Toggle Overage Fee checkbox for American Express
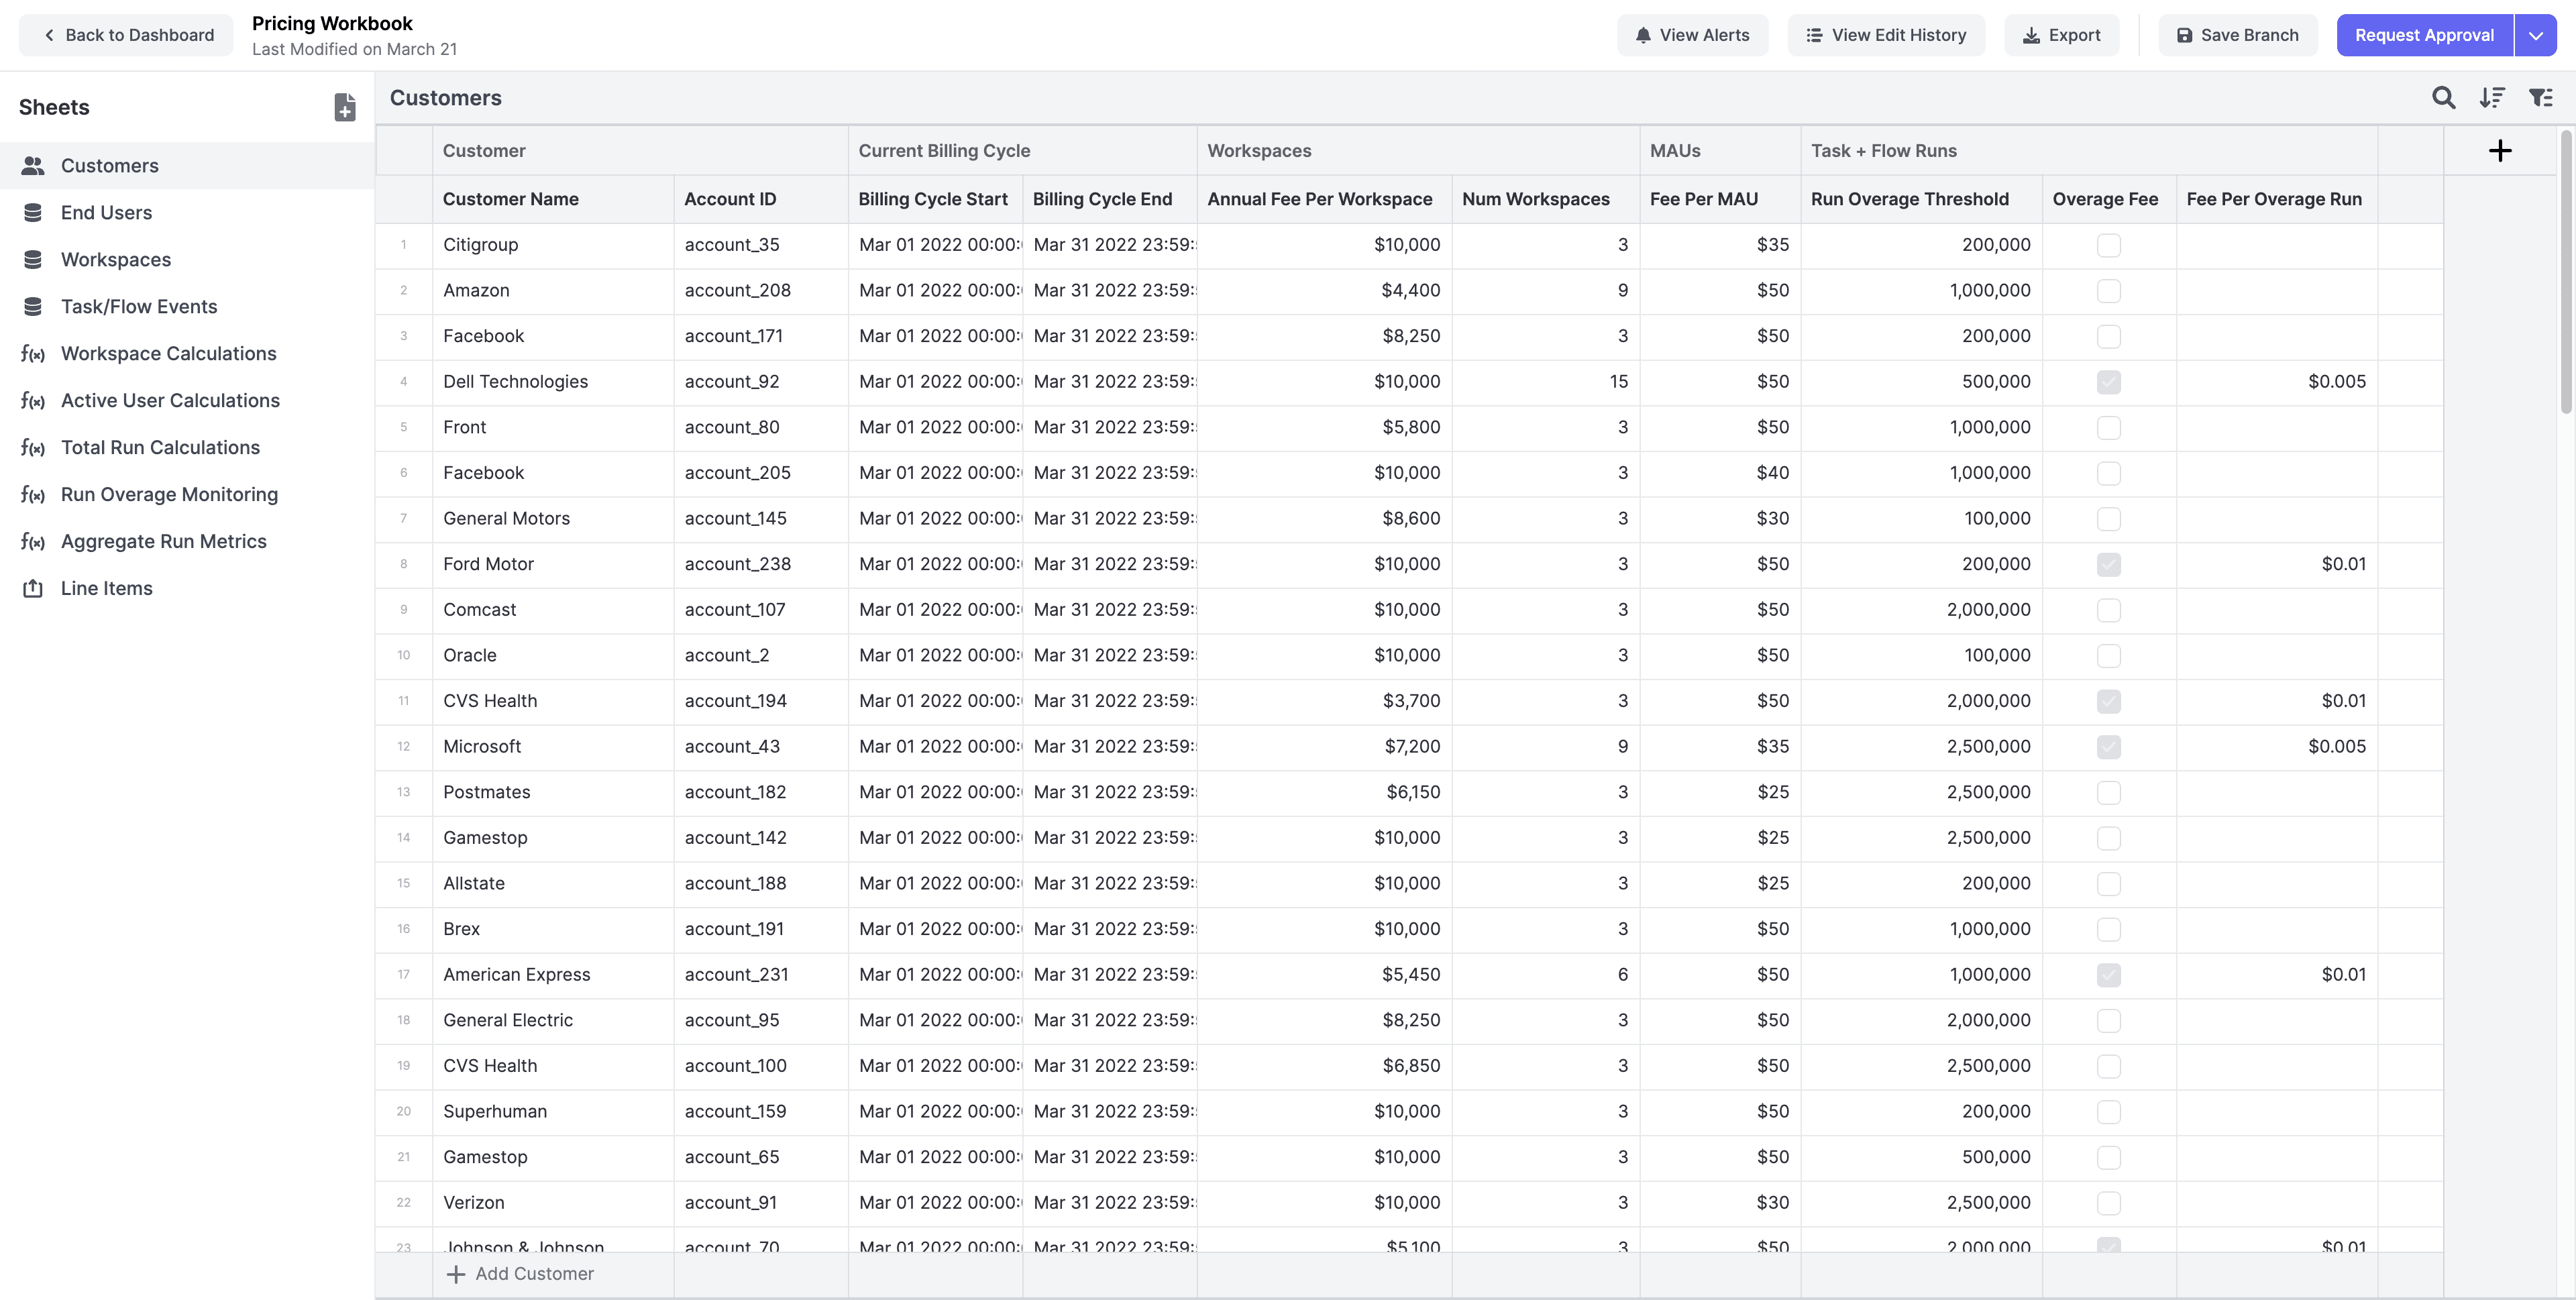This screenshot has width=2576, height=1300. 2109,975
